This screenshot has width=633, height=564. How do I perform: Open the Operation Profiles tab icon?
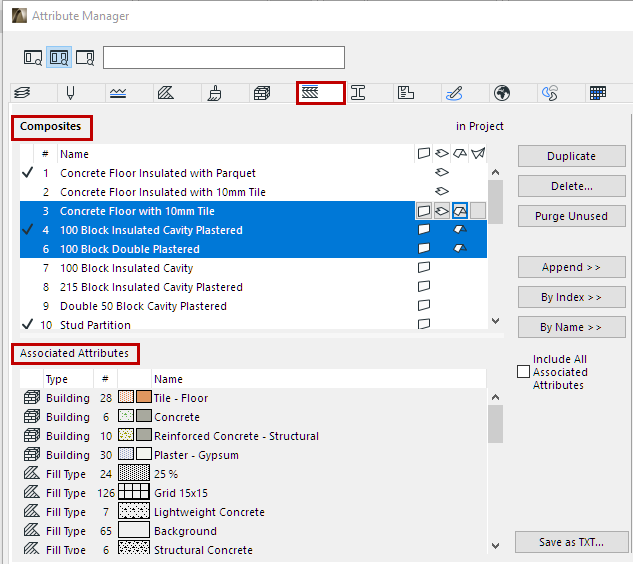click(x=550, y=93)
